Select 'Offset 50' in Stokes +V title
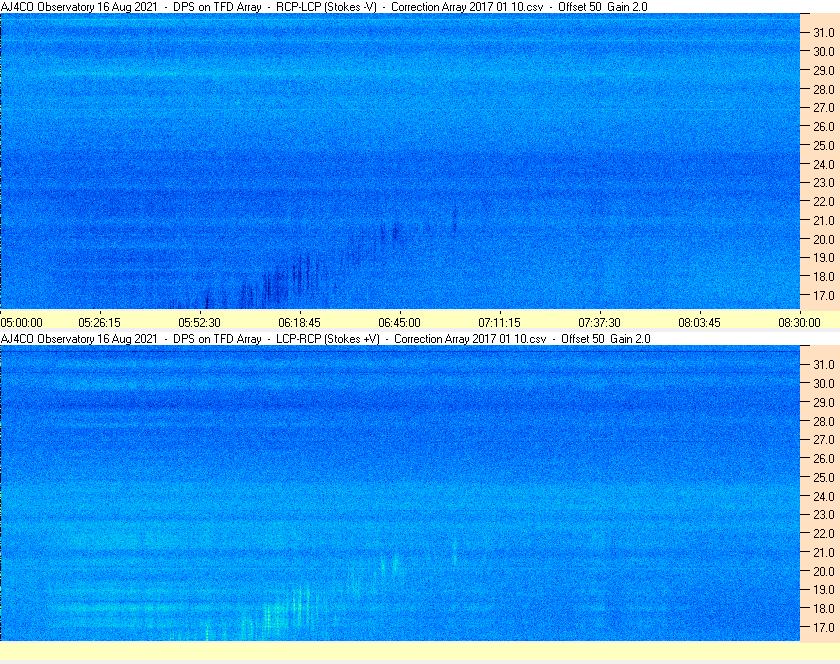This screenshot has width=840, height=664. pos(583,339)
